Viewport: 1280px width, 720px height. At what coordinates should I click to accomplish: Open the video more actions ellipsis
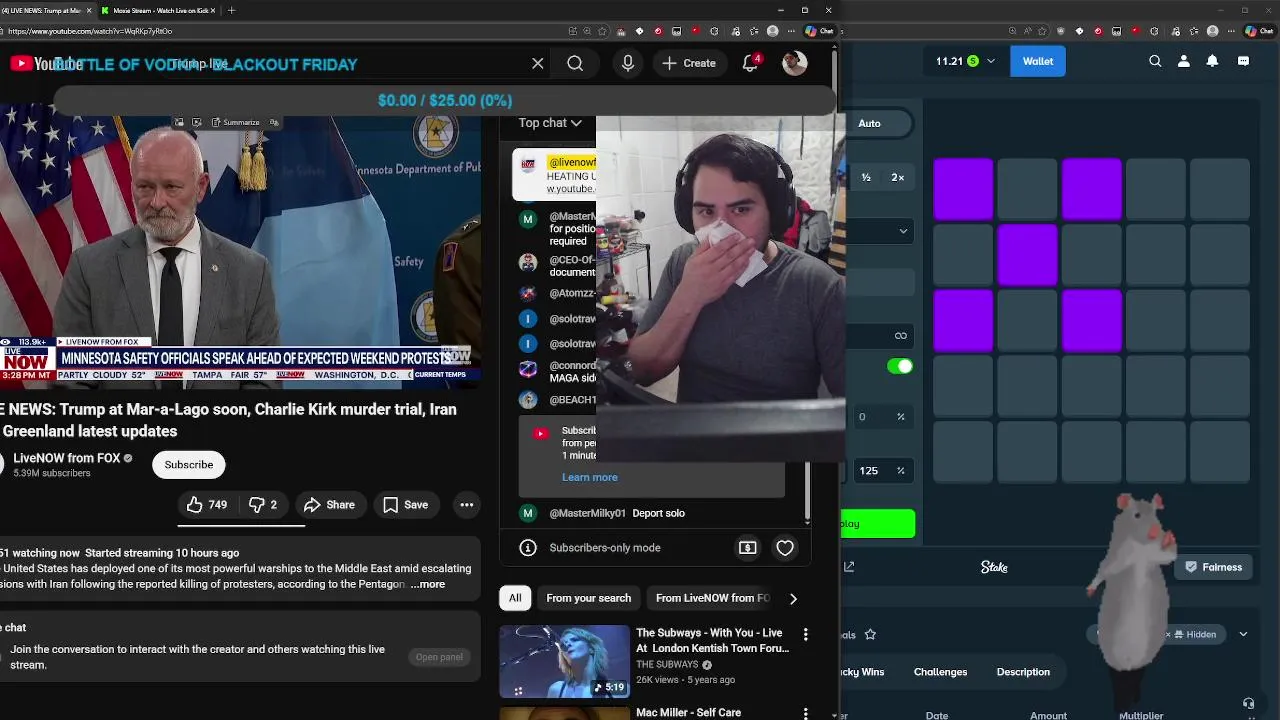467,505
